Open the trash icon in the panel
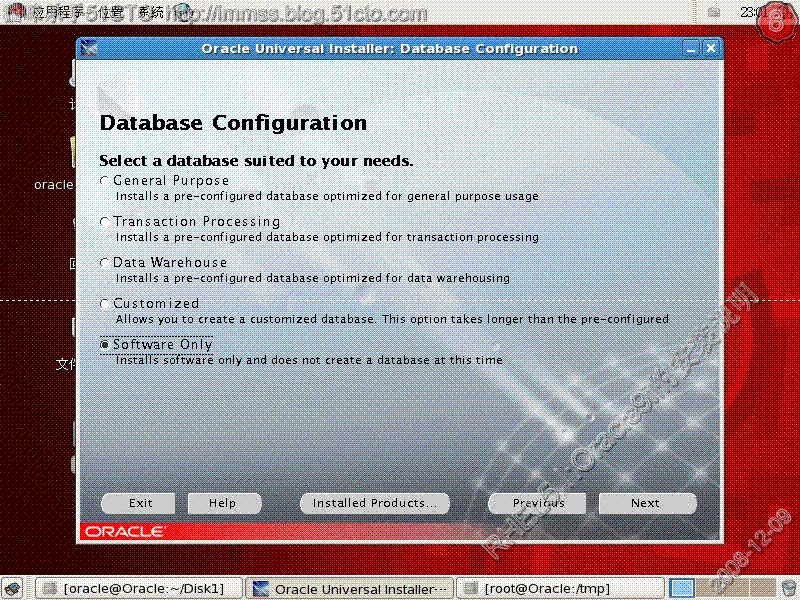800x600 pixels. [x=788, y=588]
